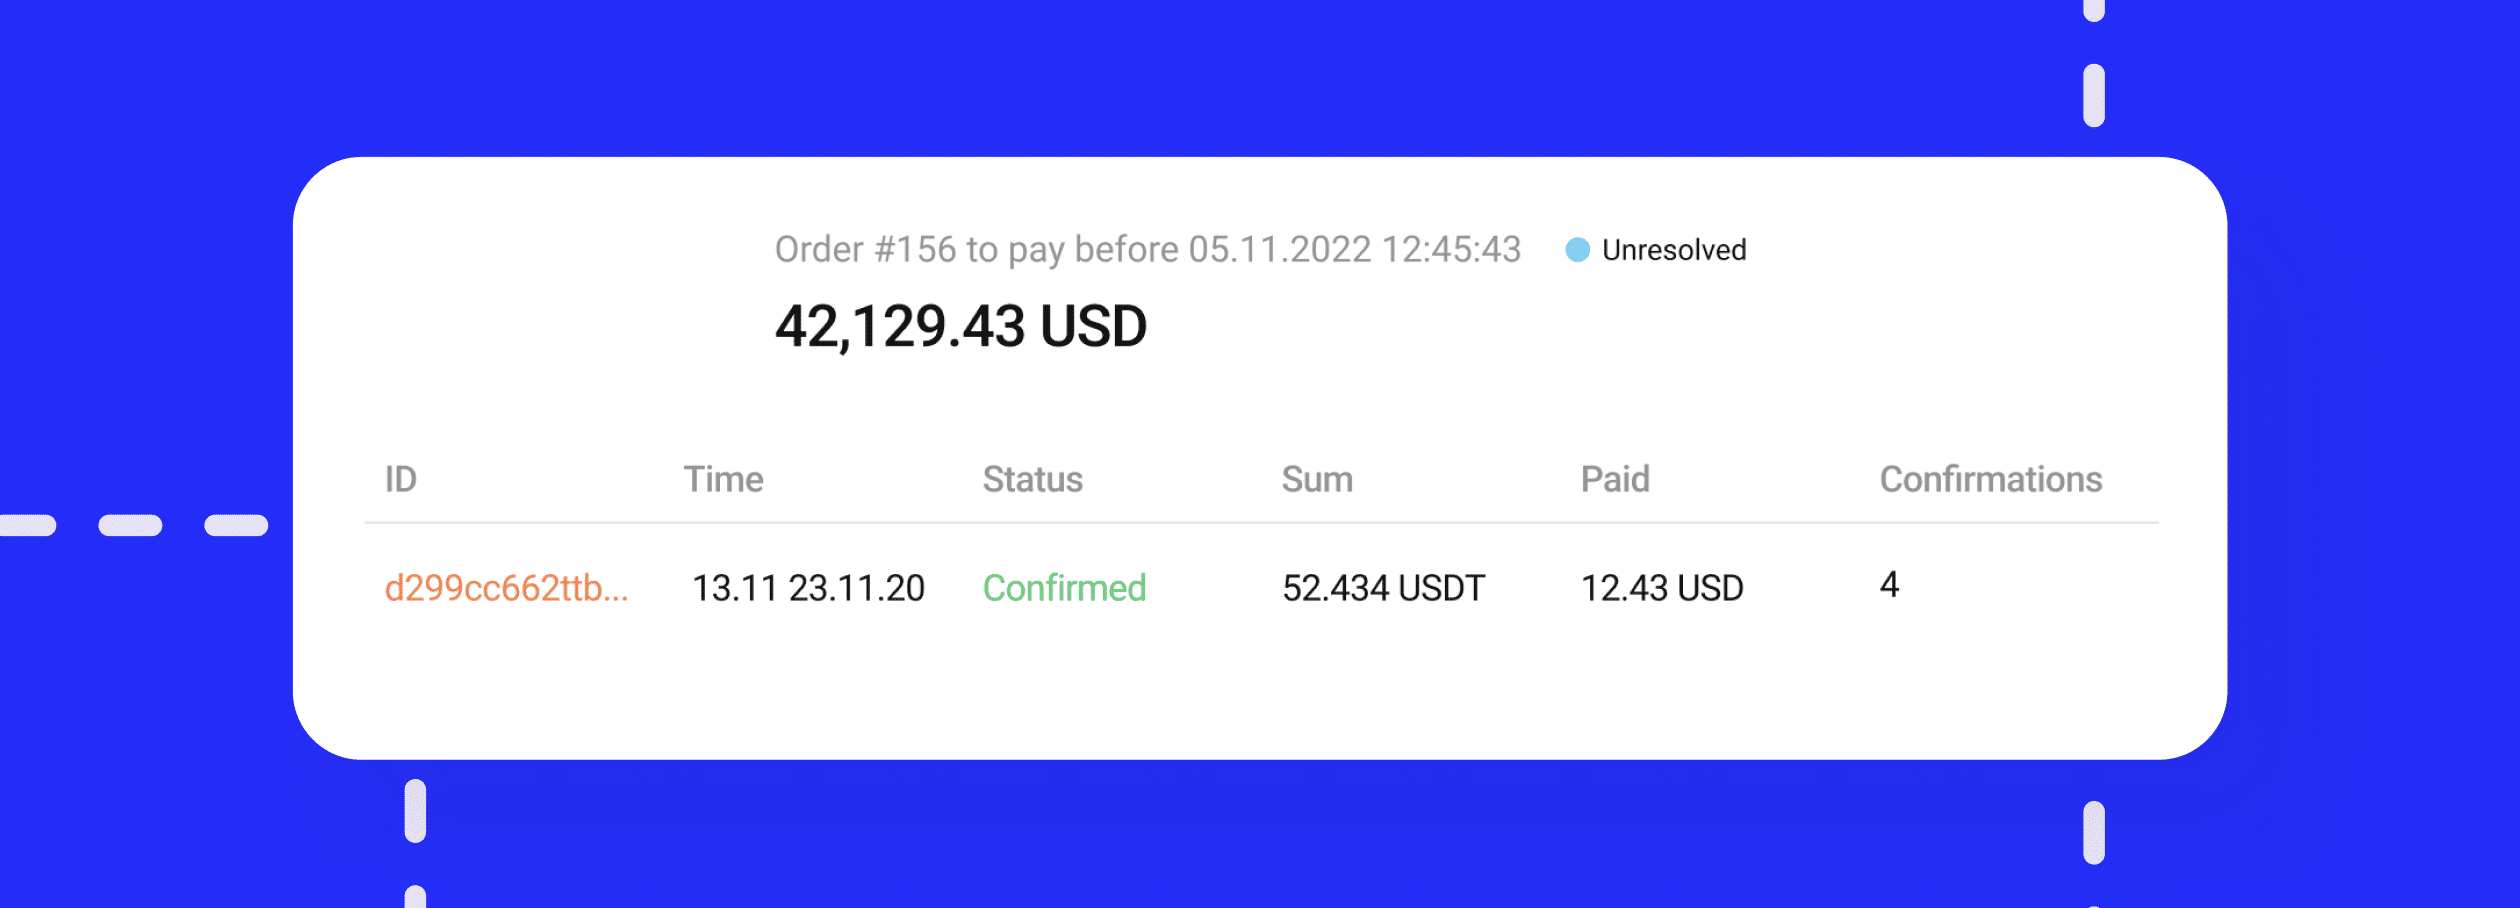Click the blue Unresolved status dot
This screenshot has height=908, width=2520.
tap(1577, 250)
